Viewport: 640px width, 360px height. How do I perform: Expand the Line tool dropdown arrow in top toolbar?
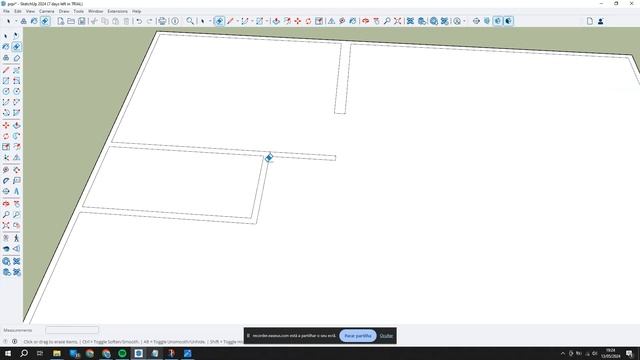point(238,21)
